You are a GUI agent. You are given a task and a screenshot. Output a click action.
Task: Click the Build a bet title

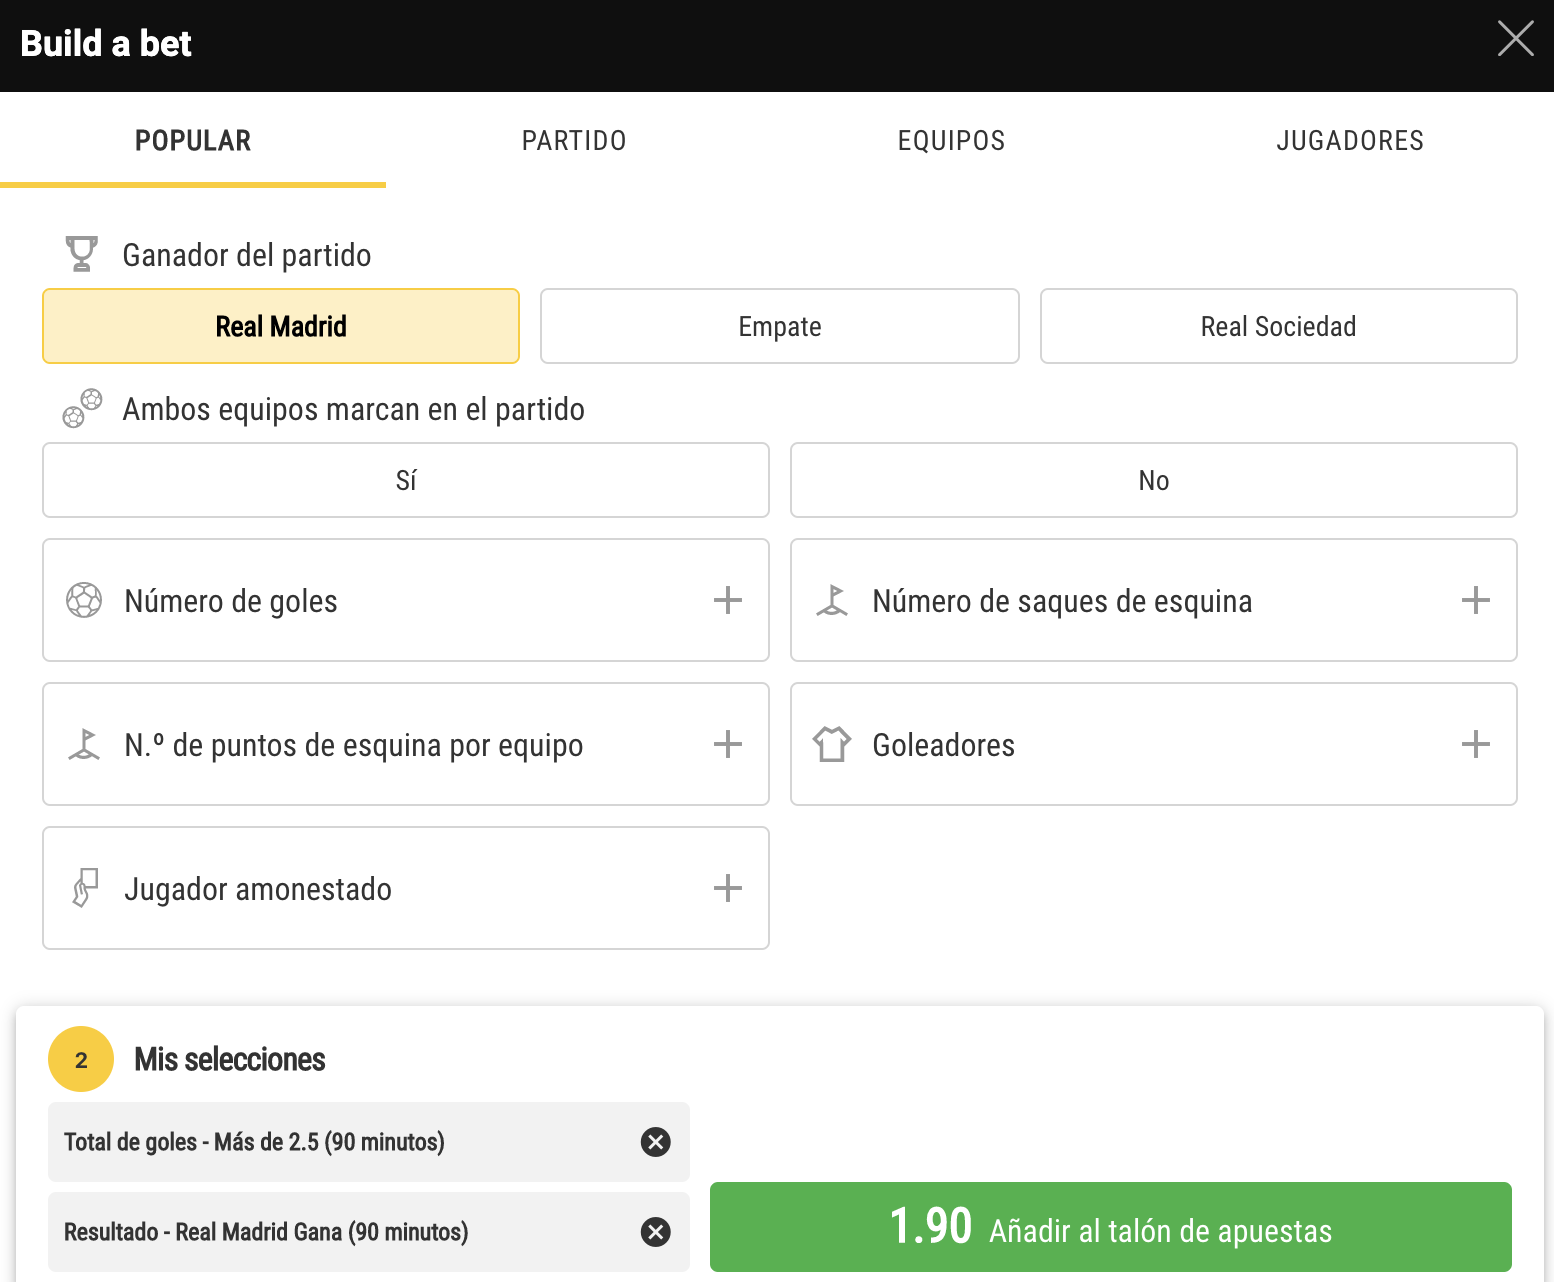(x=106, y=44)
